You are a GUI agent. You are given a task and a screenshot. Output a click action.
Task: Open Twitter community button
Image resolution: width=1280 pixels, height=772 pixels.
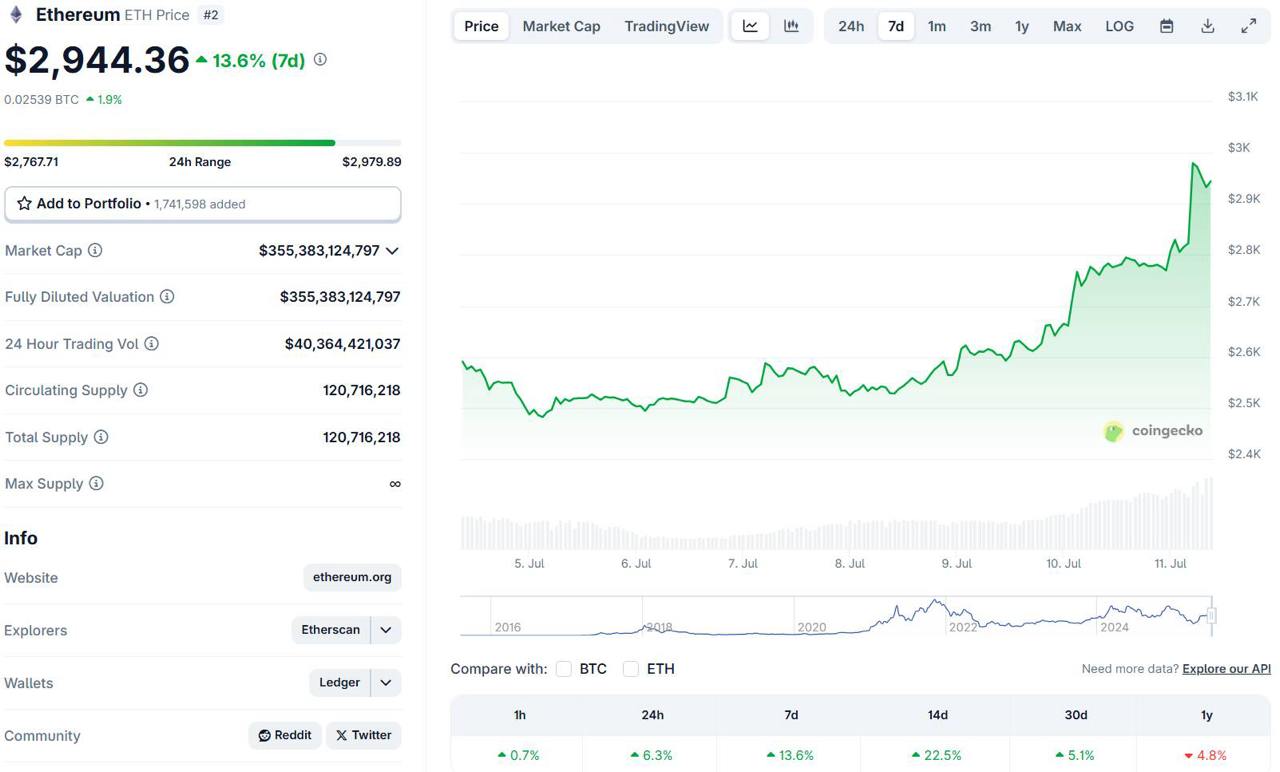coord(363,735)
